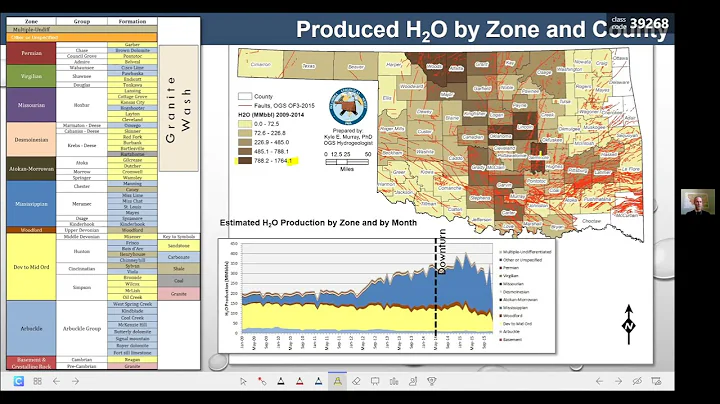Open the whiteboard tool icon

[375, 381]
